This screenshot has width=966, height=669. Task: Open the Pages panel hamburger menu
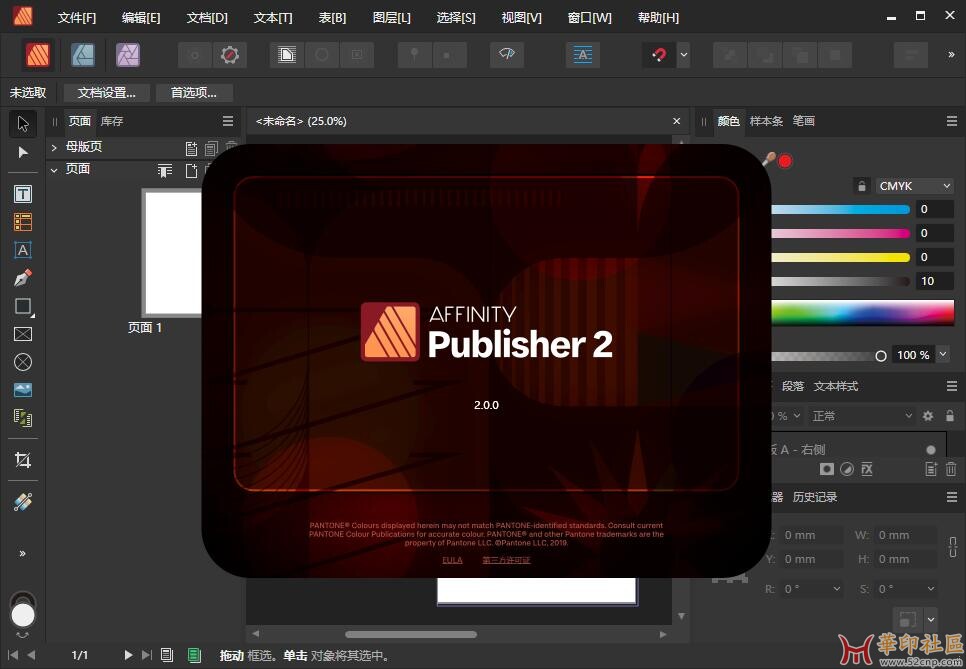tap(228, 121)
